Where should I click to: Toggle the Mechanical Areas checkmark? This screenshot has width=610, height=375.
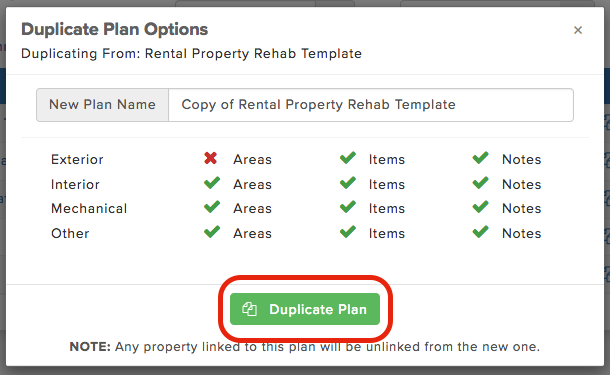pyautogui.click(x=212, y=207)
